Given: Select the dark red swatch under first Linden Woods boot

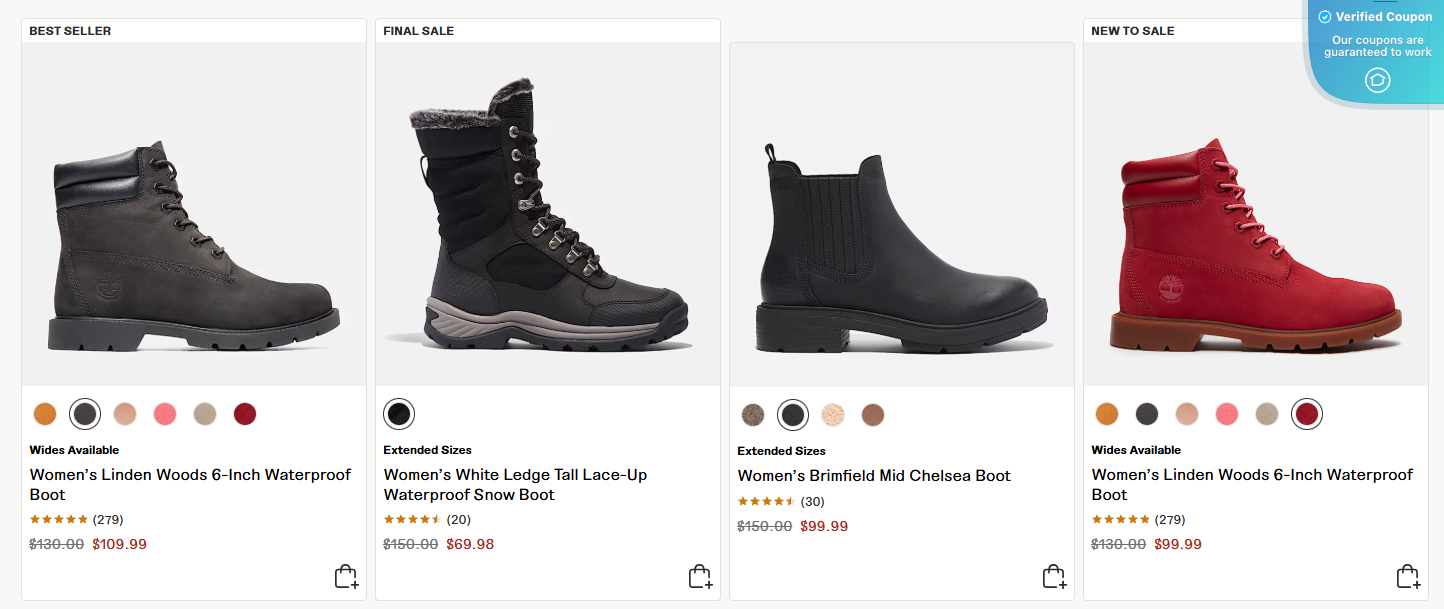Looking at the screenshot, I should [245, 413].
